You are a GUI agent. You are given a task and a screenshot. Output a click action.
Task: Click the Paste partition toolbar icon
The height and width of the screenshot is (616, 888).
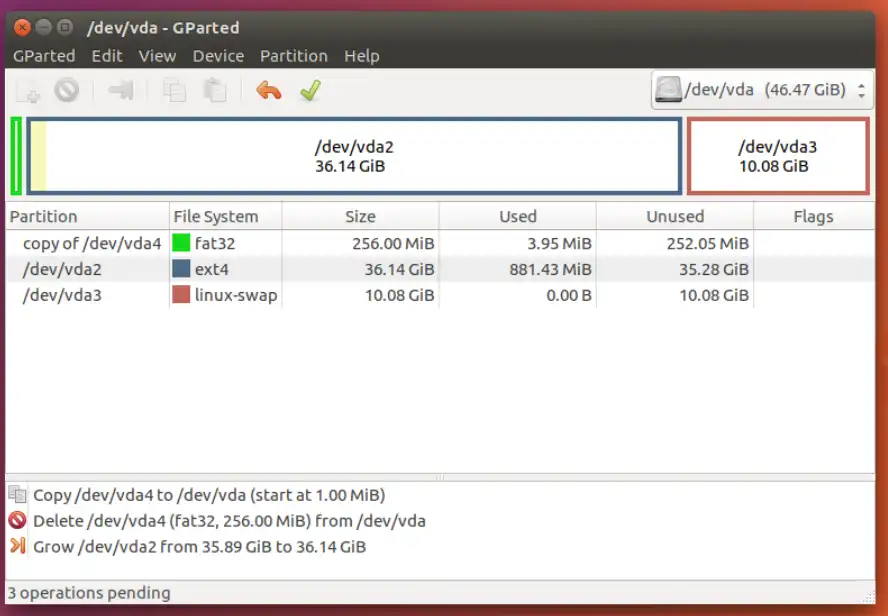pos(215,91)
